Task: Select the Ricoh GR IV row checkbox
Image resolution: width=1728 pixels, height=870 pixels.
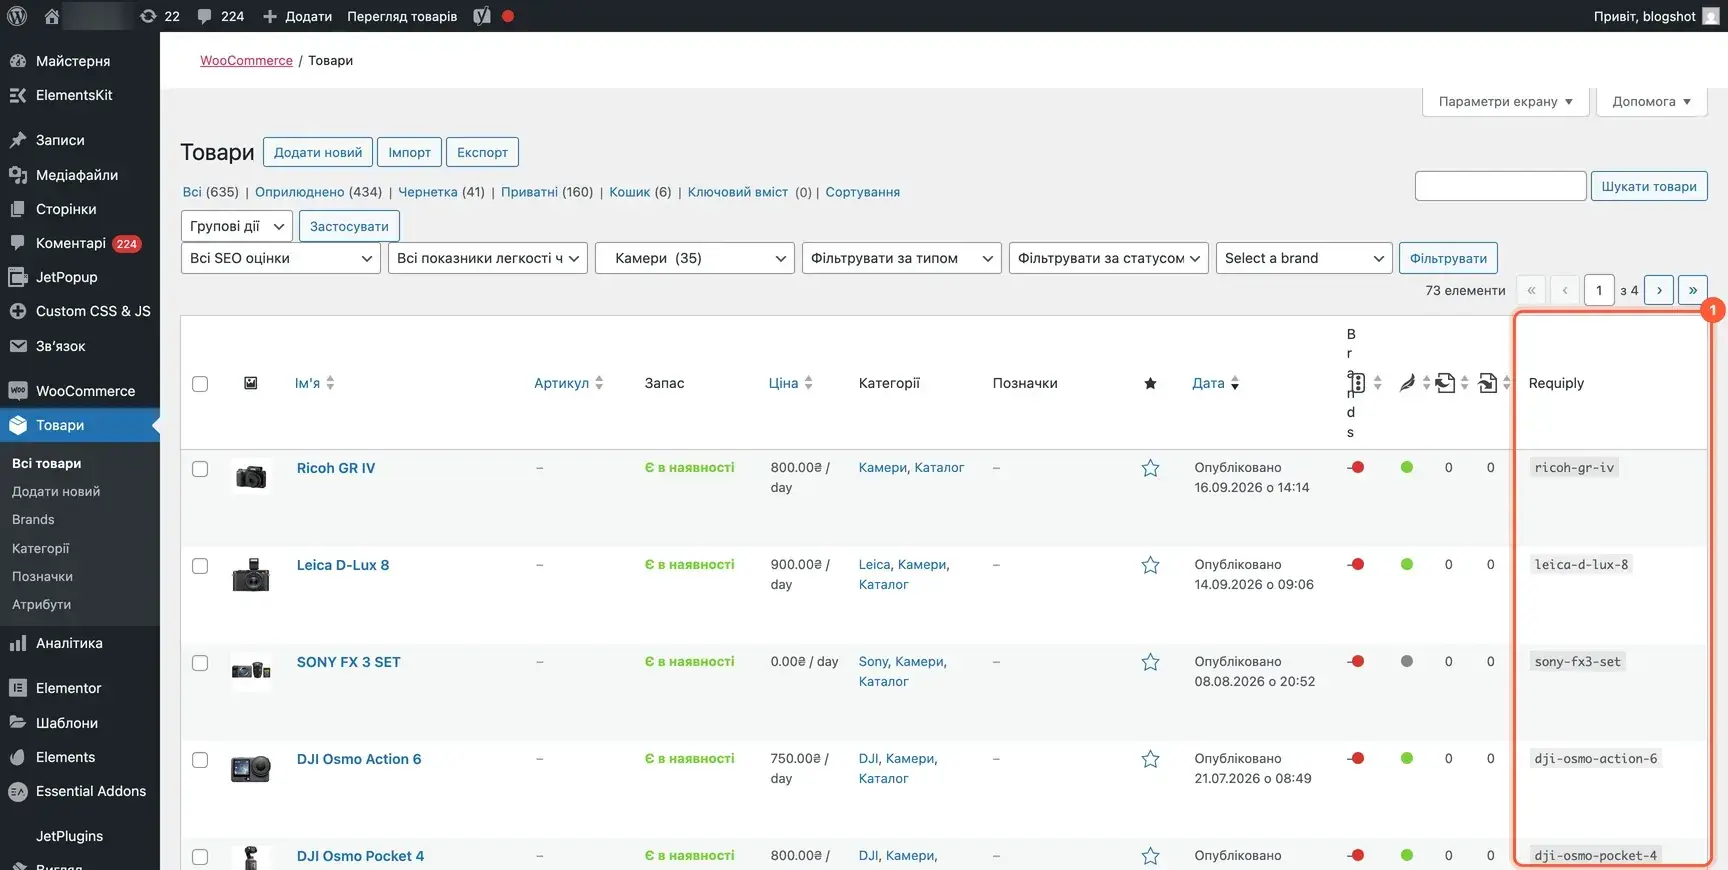Action: point(200,469)
